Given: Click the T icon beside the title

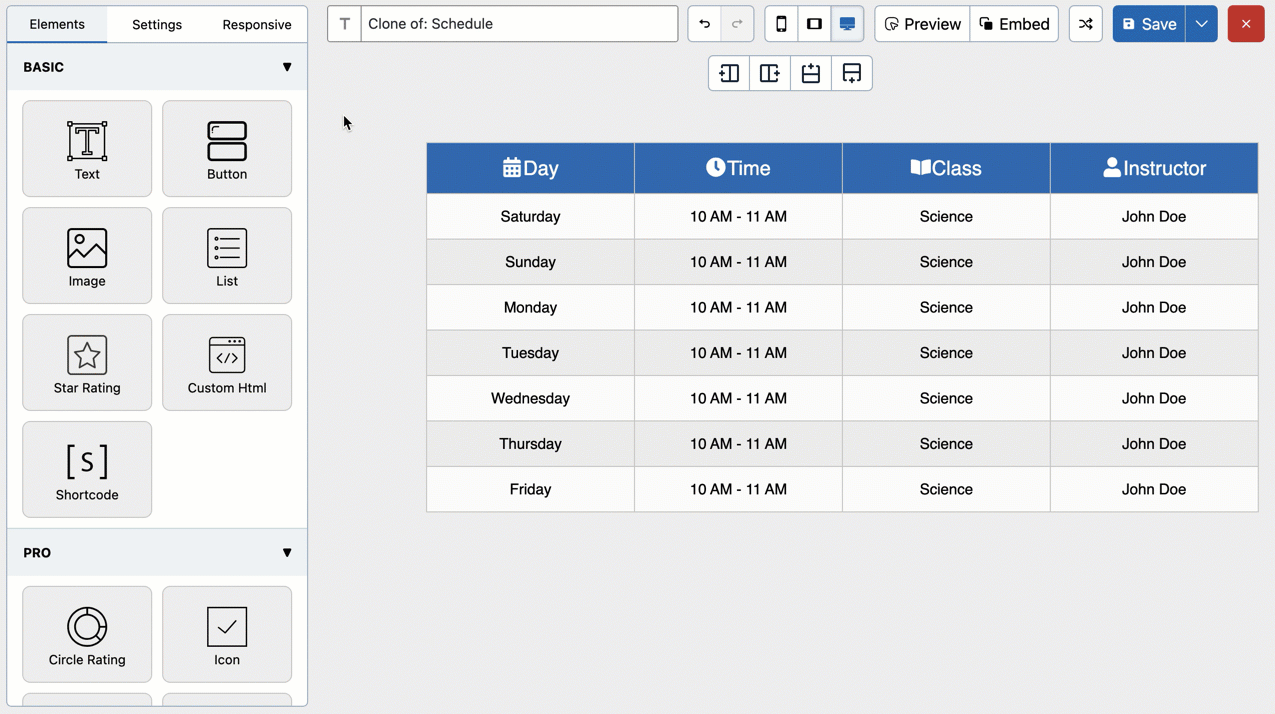Looking at the screenshot, I should pyautogui.click(x=345, y=24).
